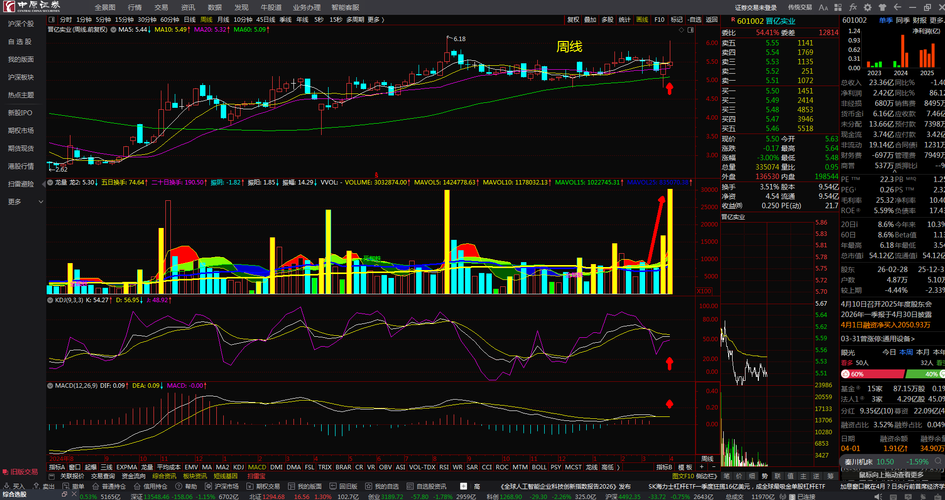This screenshot has width=945, height=500.
Task: Open the 资讯 menu
Action: click(x=187, y=7)
